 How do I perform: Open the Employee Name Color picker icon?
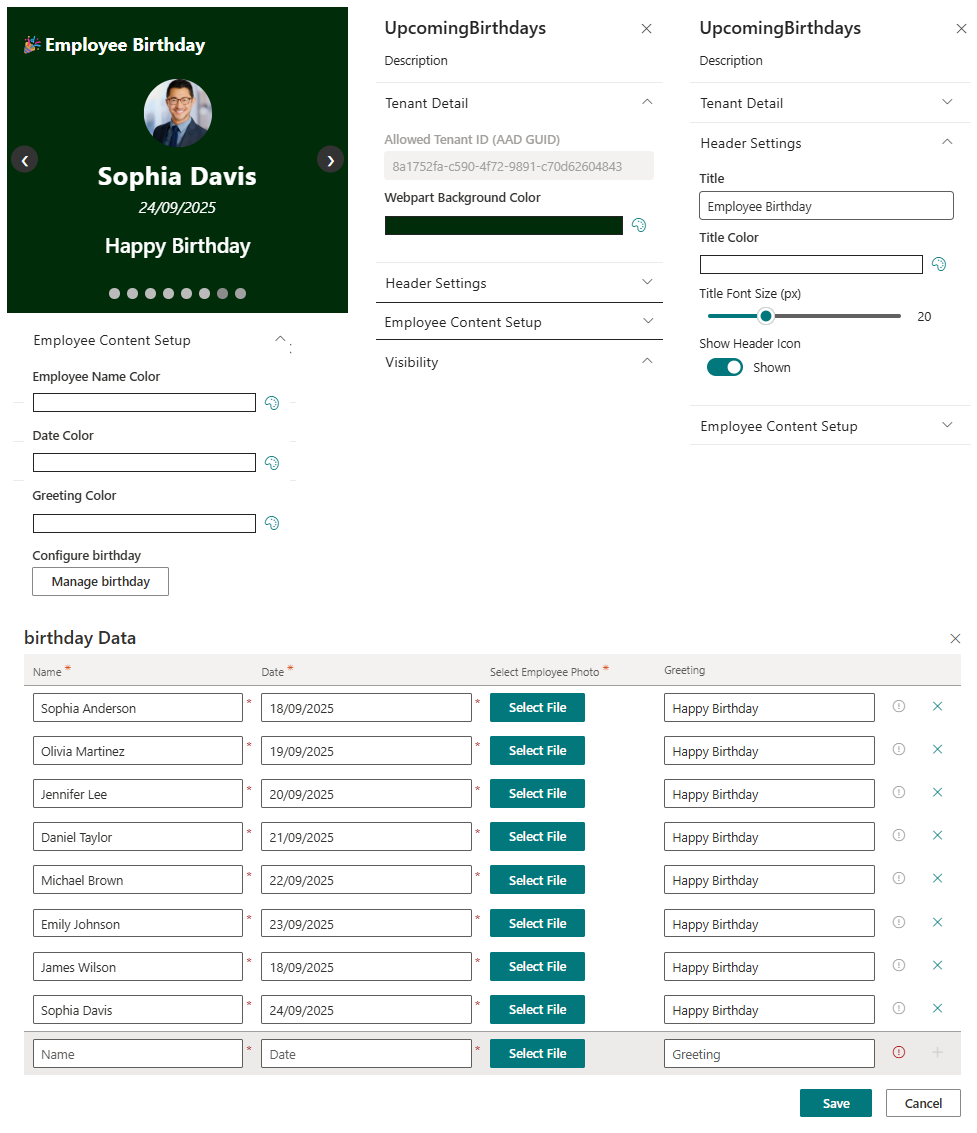tap(271, 403)
